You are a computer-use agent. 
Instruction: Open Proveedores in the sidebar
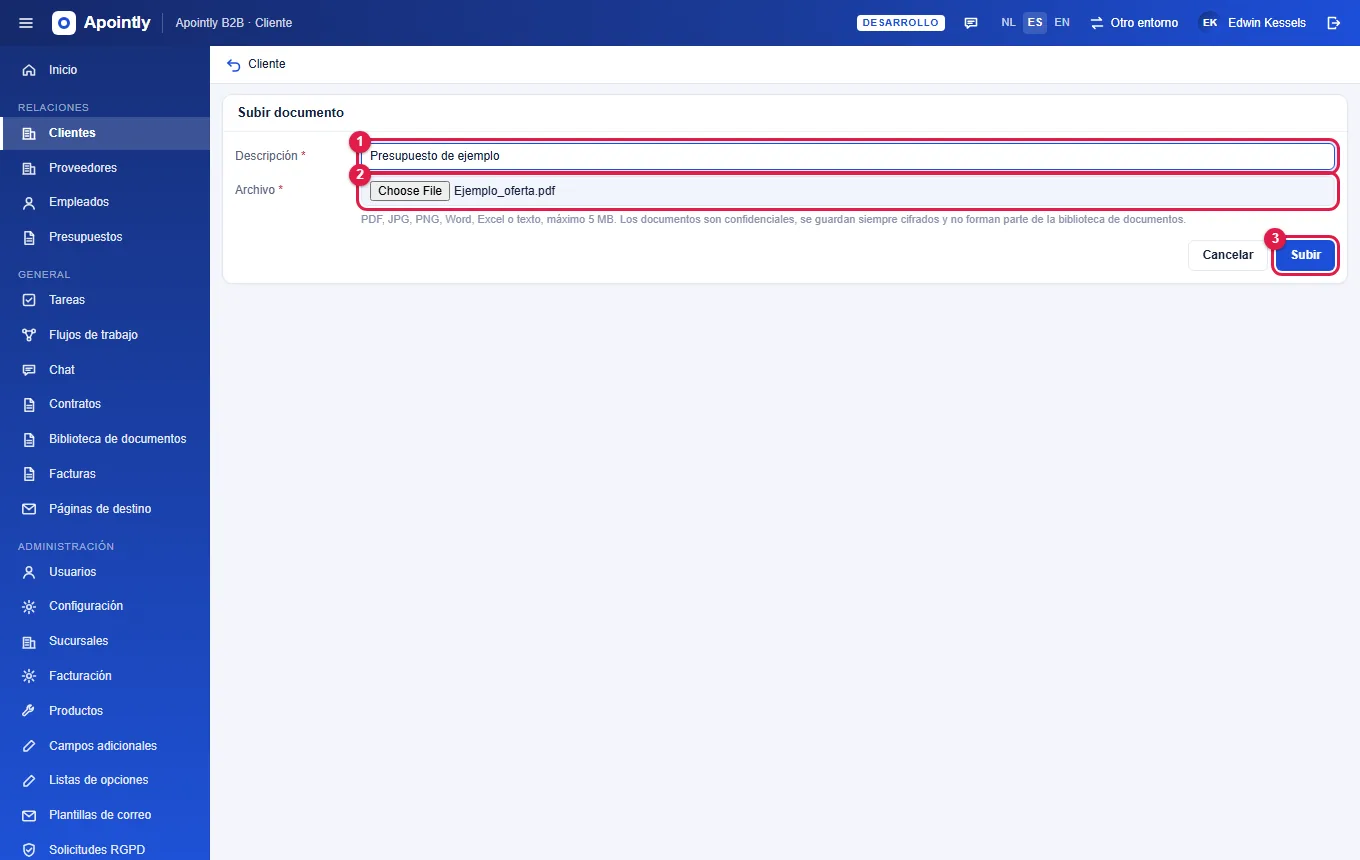pos(105,168)
